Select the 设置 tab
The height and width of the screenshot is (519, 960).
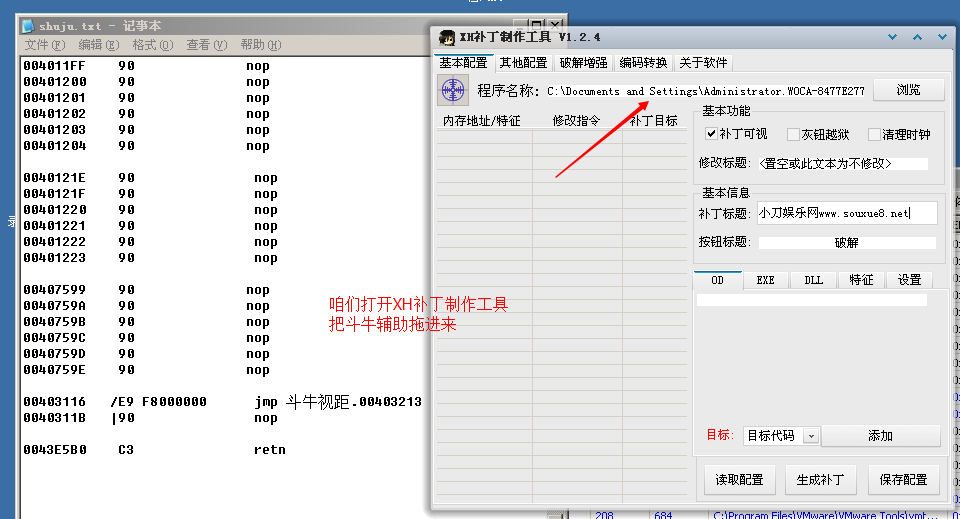coord(909,280)
